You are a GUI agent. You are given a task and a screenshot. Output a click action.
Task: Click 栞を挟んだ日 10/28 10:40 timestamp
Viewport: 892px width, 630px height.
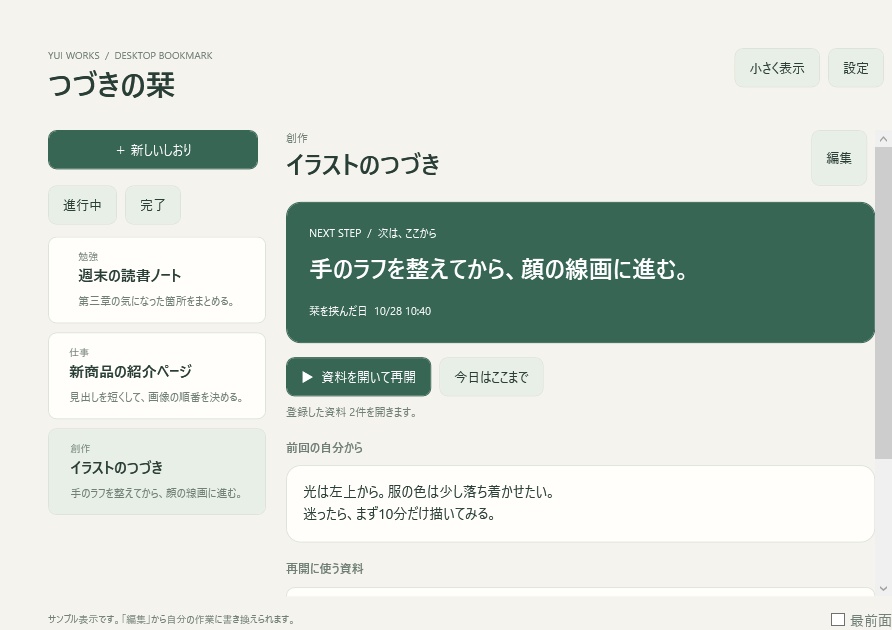point(370,311)
